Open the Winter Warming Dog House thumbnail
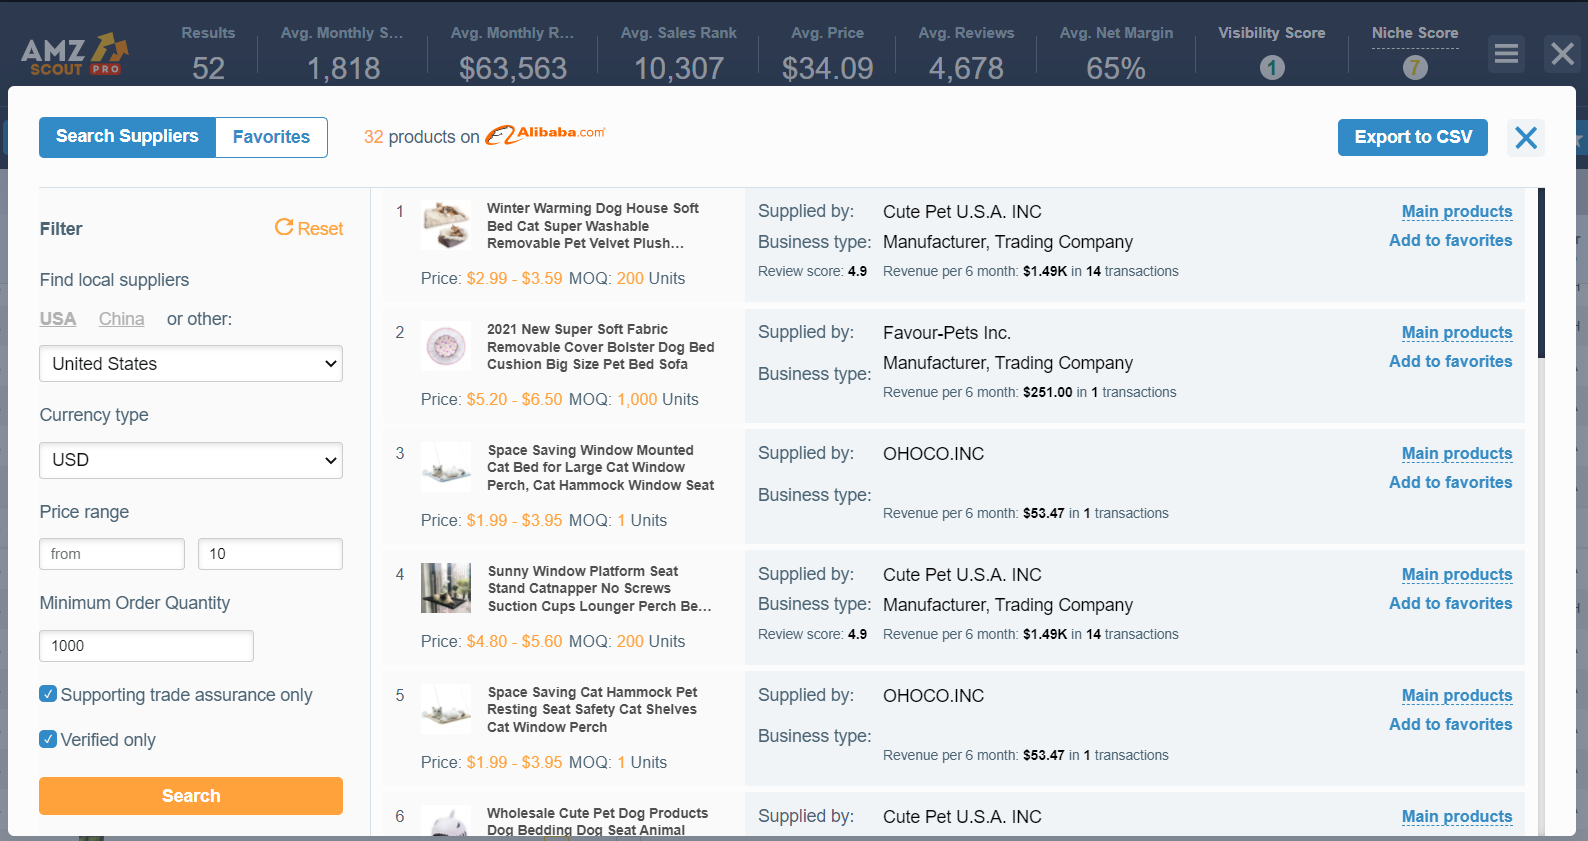The height and width of the screenshot is (841, 1588). pos(446,226)
